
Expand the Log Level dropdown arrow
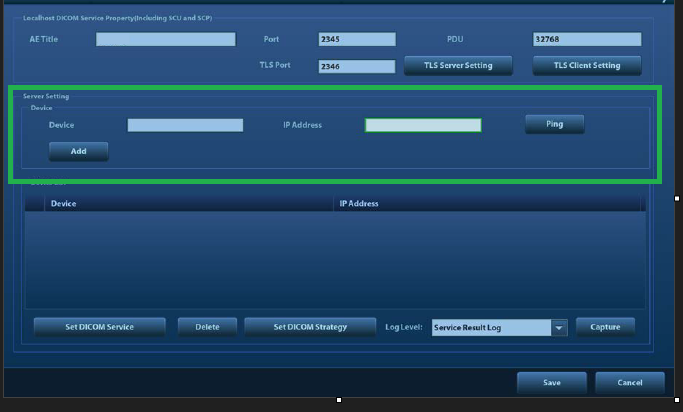tap(559, 328)
